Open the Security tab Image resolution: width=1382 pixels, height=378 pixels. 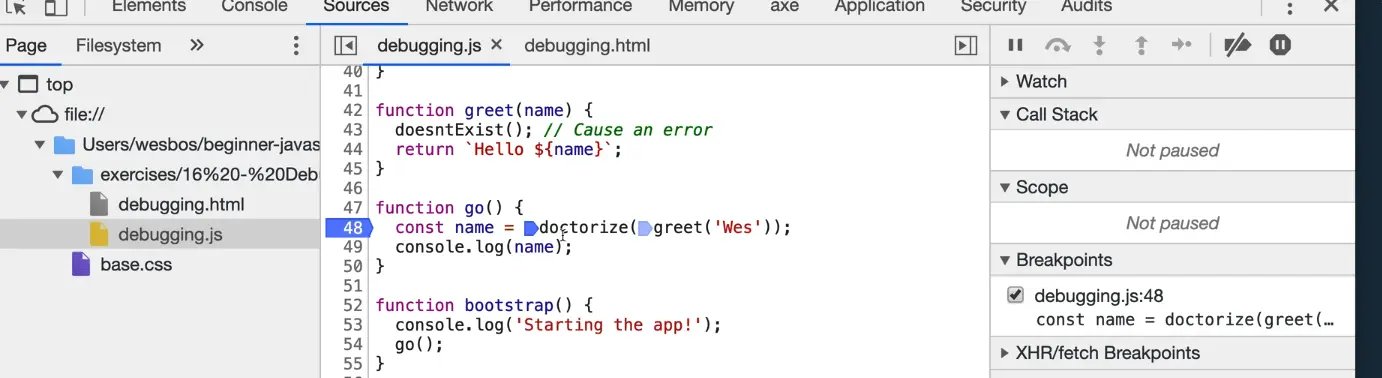[993, 6]
